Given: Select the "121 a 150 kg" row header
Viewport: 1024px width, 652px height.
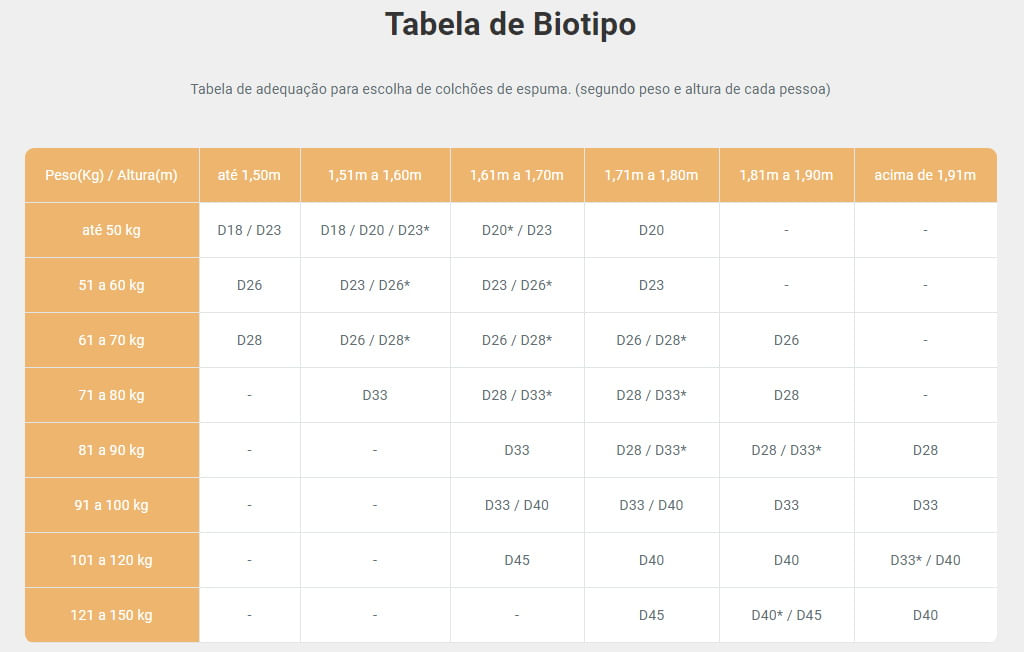Looking at the screenshot, I should [111, 615].
